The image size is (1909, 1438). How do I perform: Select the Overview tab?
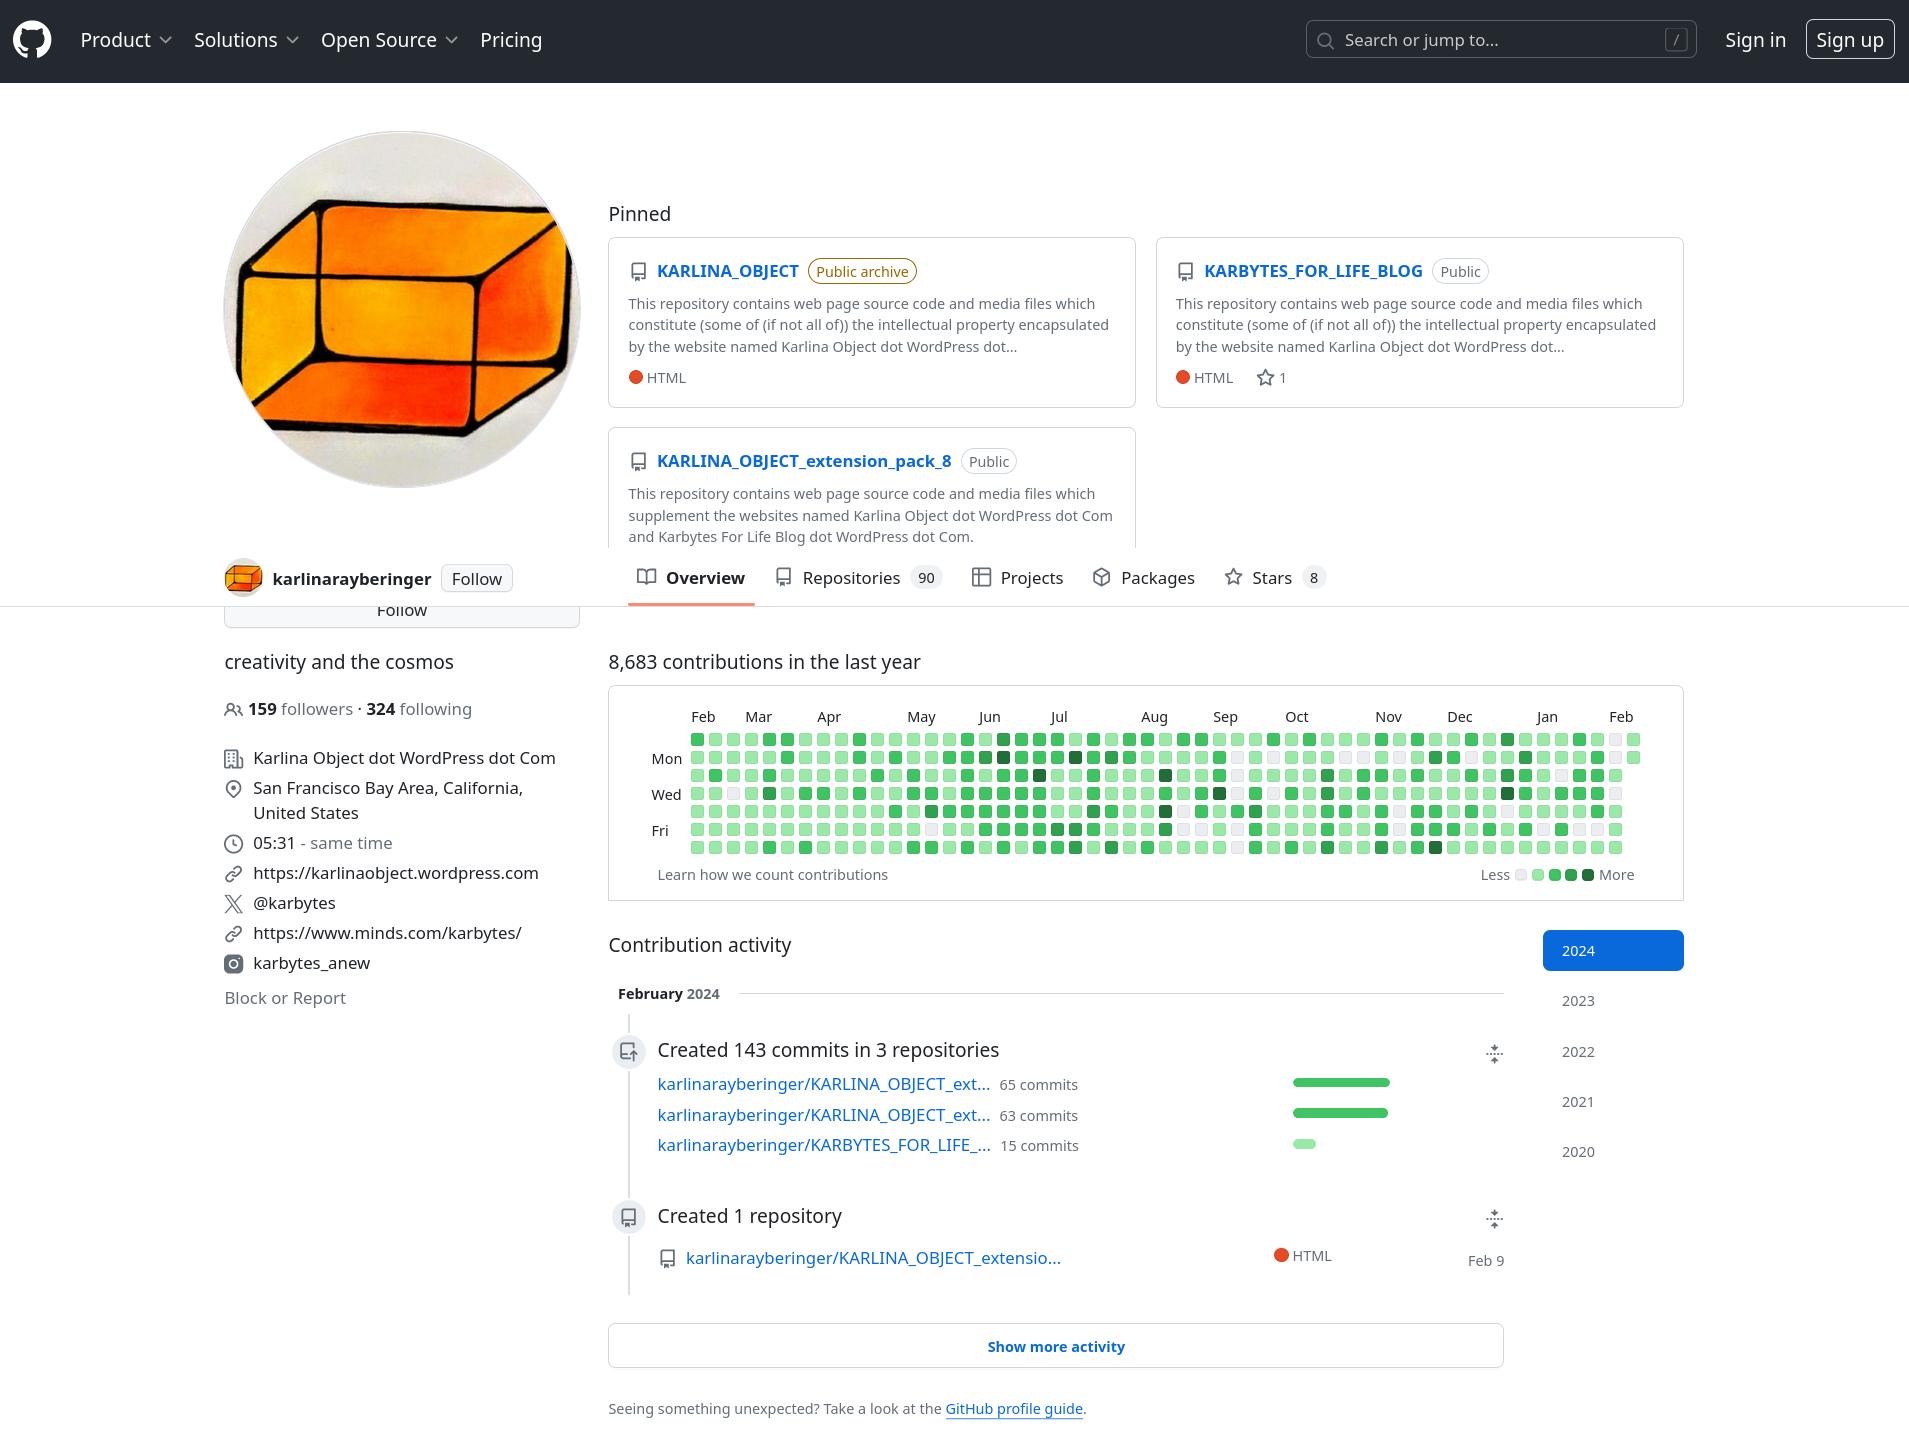point(691,578)
